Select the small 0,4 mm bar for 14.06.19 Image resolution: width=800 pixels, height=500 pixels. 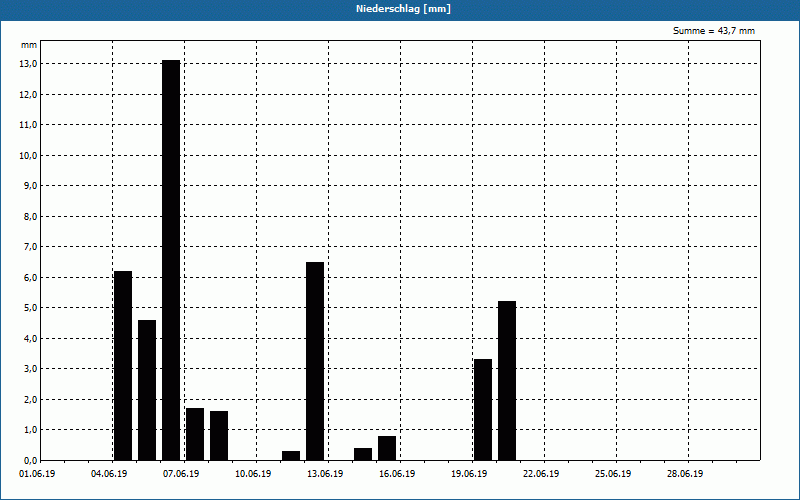pos(363,454)
